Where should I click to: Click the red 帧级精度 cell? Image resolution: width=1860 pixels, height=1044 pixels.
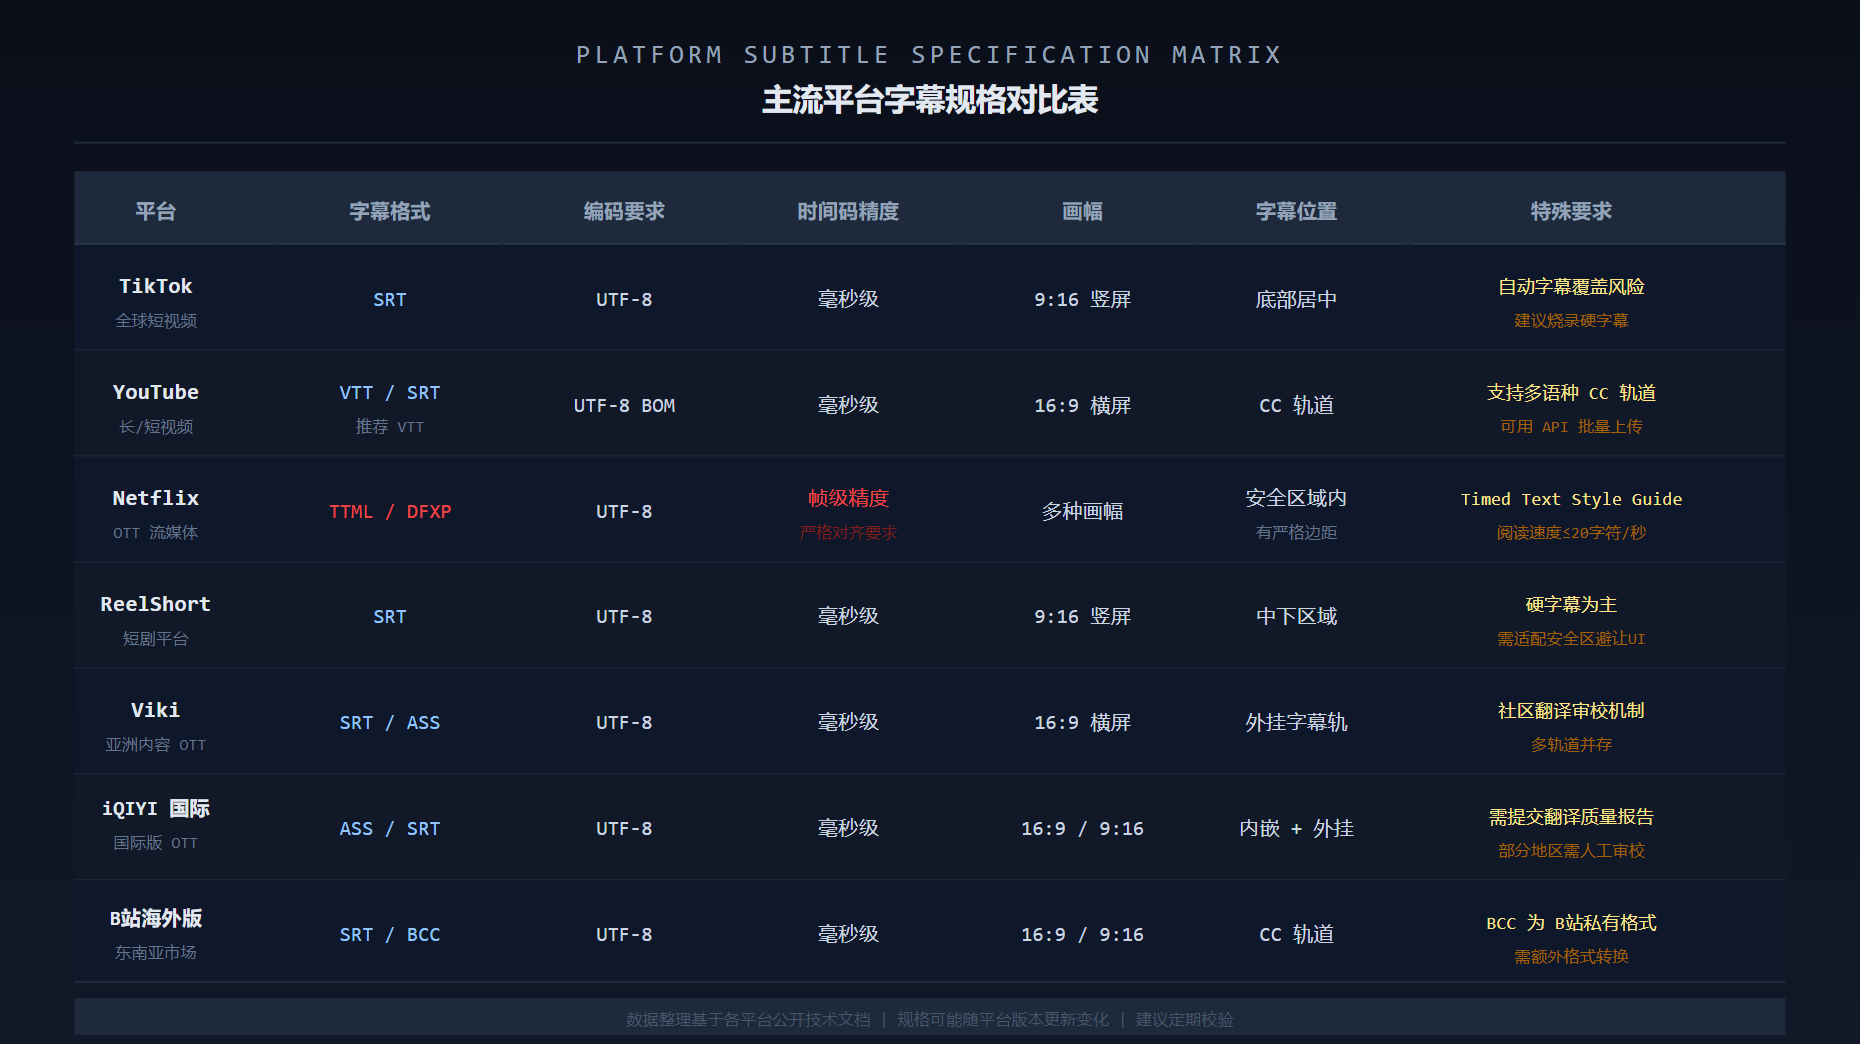(x=848, y=498)
